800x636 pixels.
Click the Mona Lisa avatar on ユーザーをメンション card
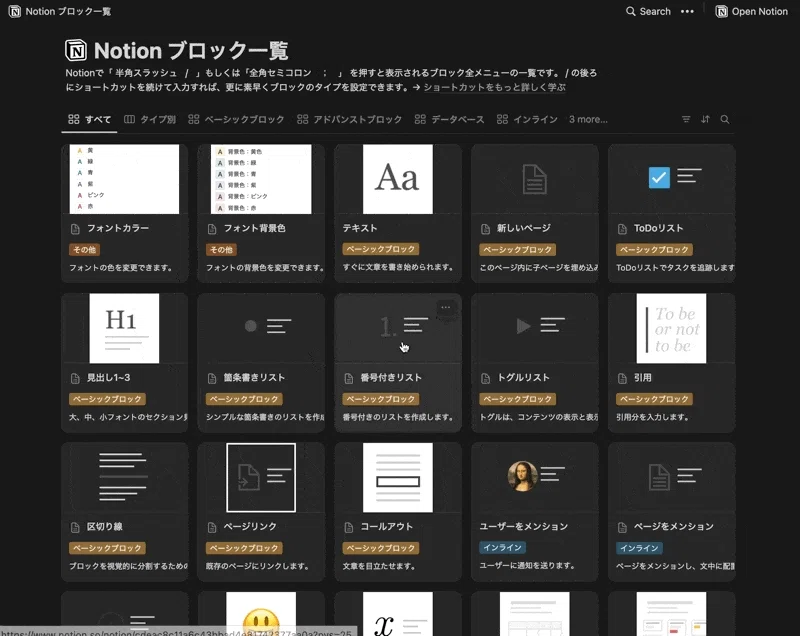point(522,476)
